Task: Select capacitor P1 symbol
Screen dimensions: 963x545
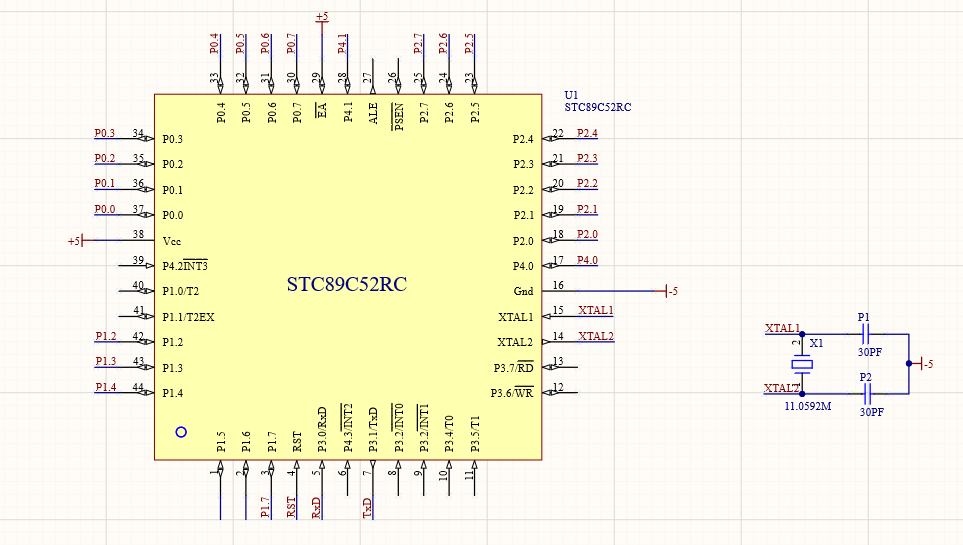Action: pos(866,334)
